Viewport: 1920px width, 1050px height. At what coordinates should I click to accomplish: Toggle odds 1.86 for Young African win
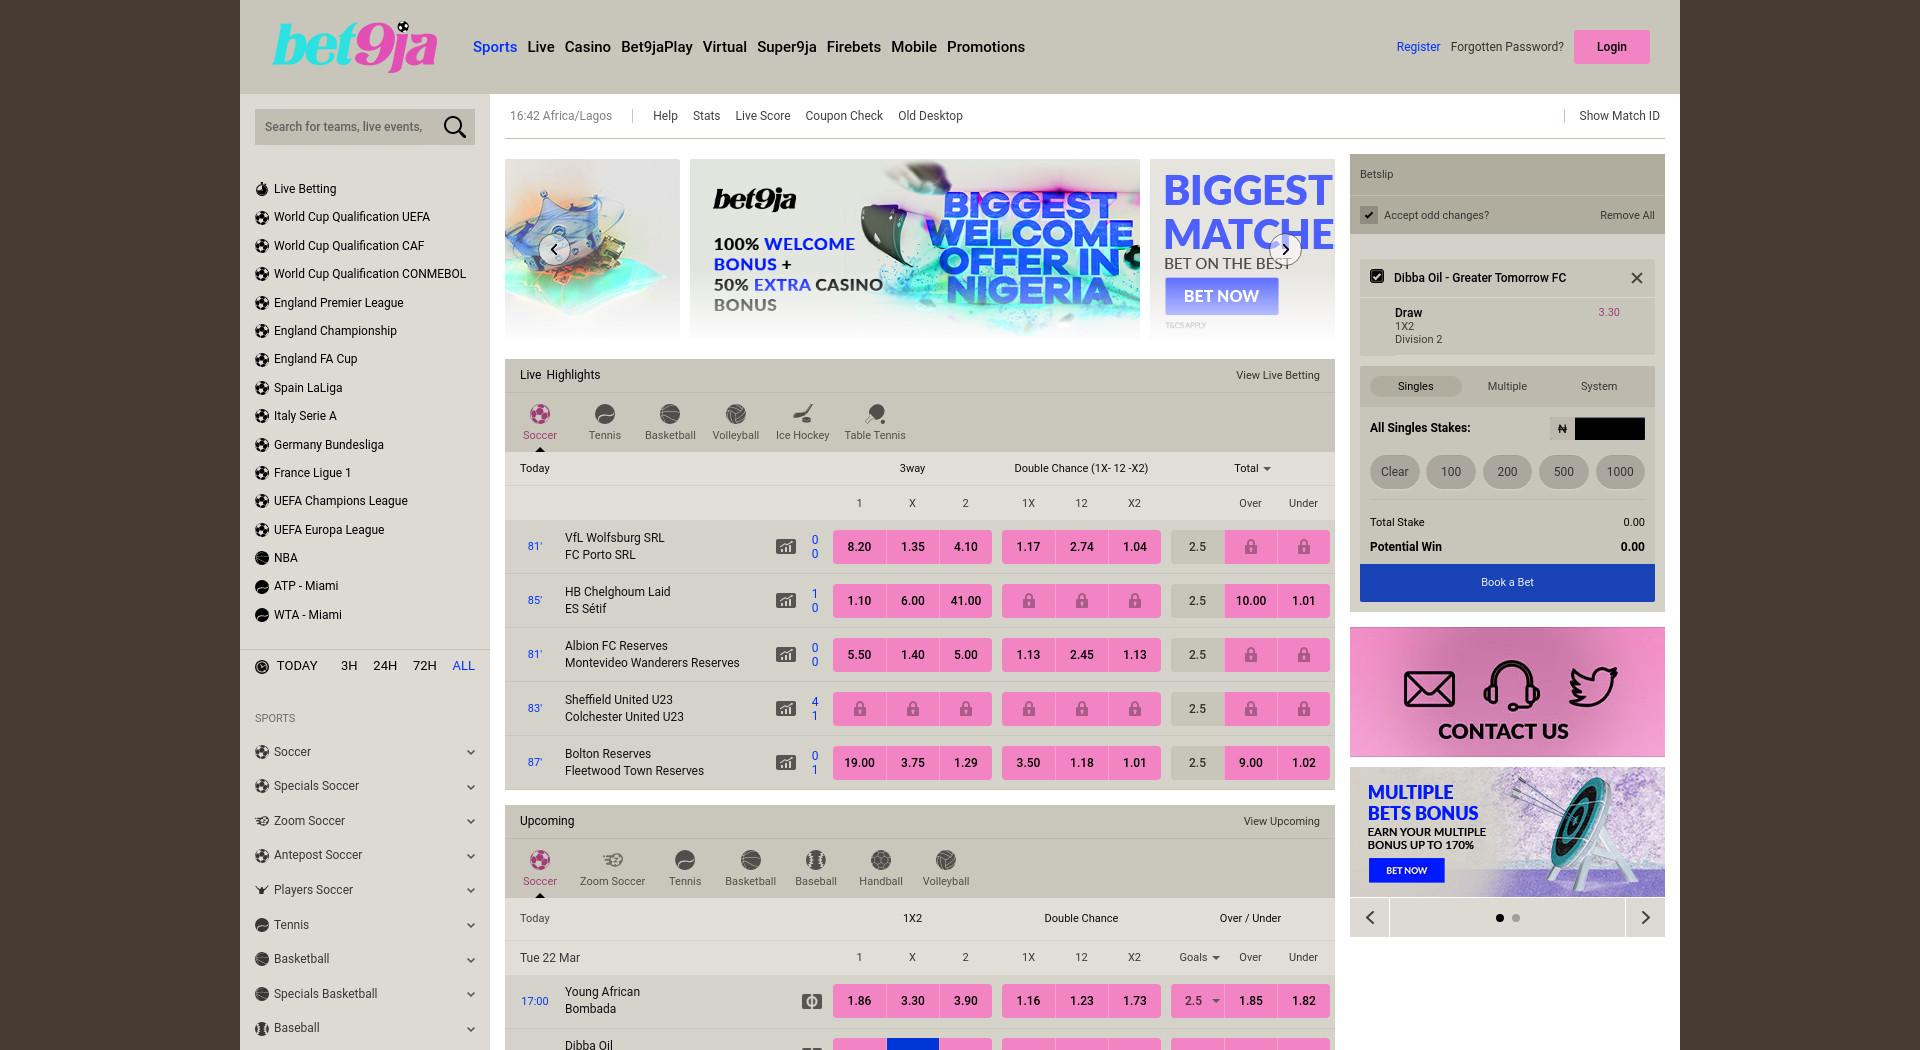click(x=859, y=1001)
